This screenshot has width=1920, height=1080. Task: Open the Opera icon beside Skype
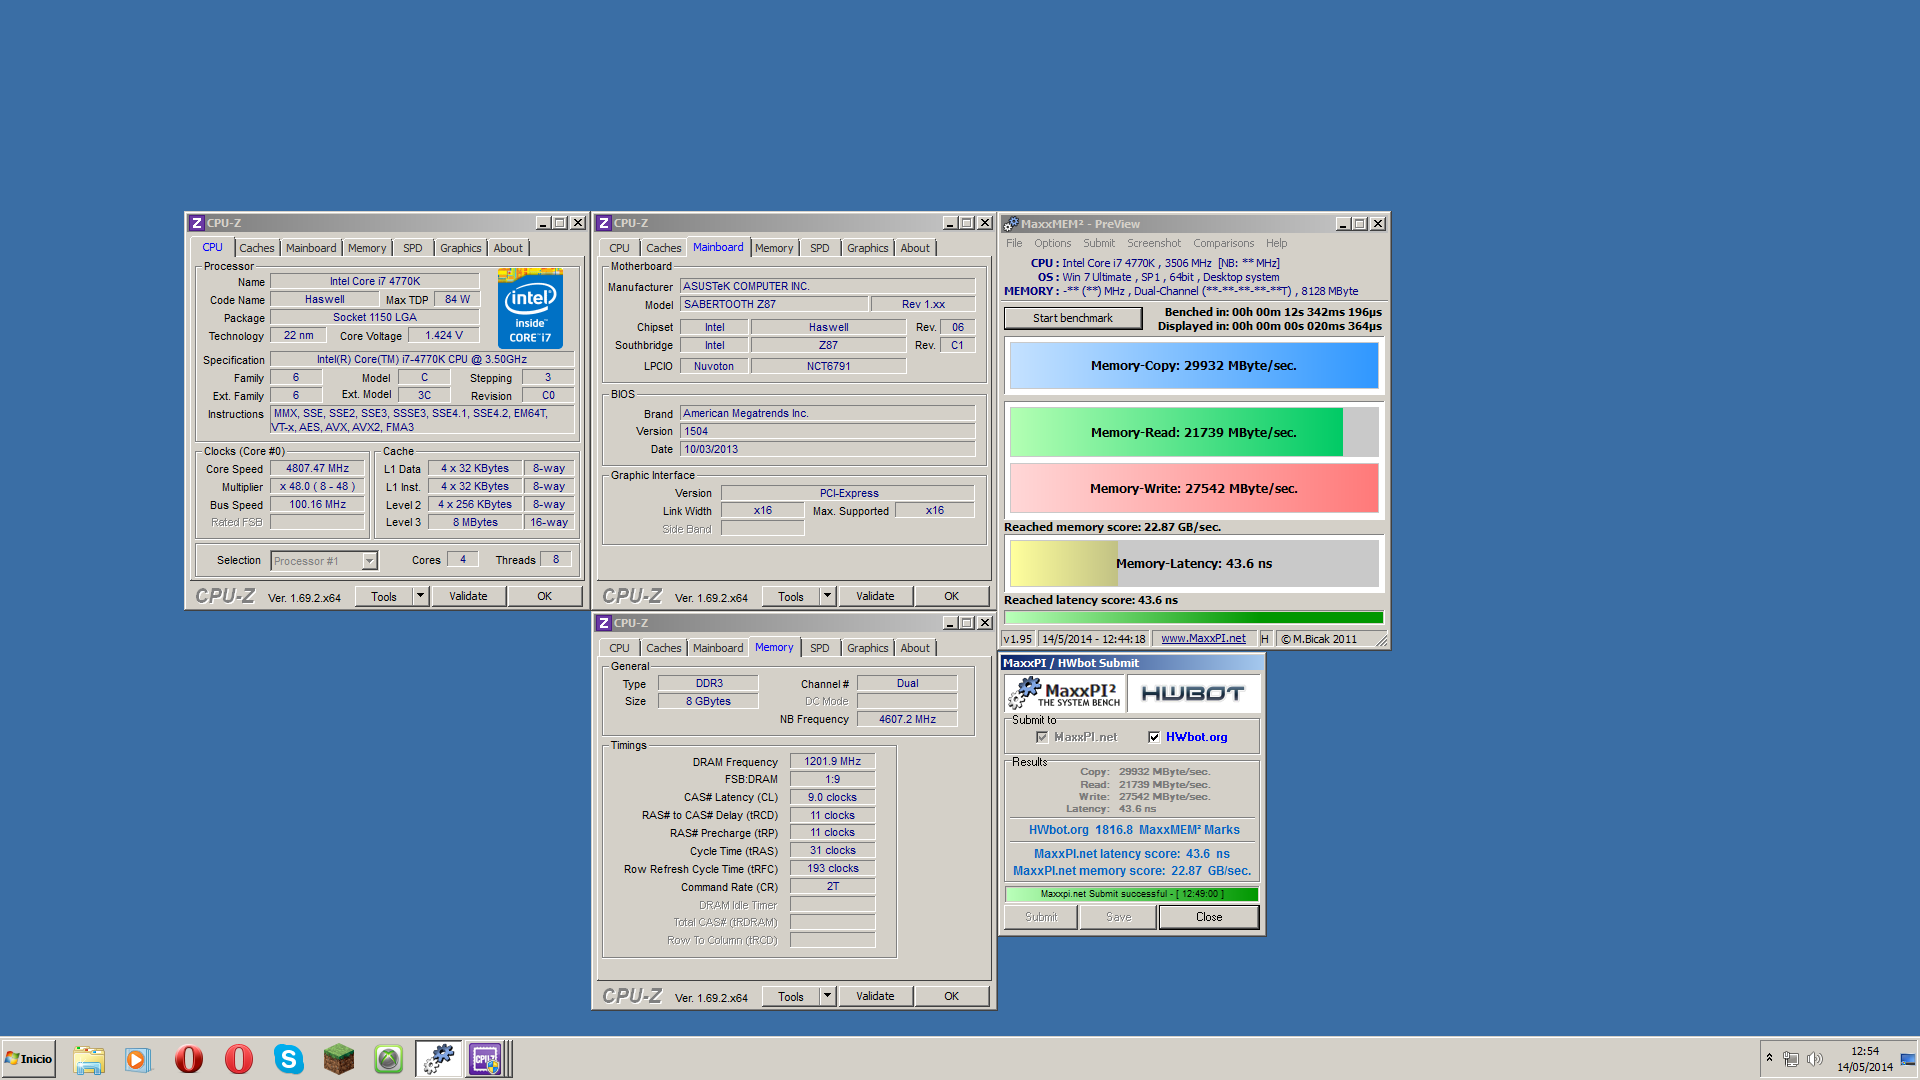[x=239, y=1059]
